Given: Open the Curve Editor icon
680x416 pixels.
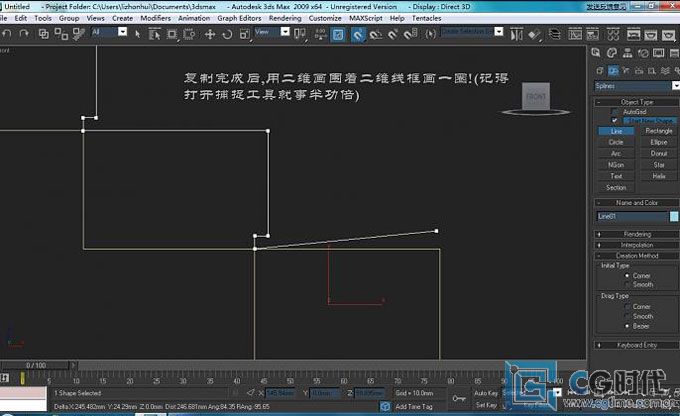Looking at the screenshot, I should 575,34.
